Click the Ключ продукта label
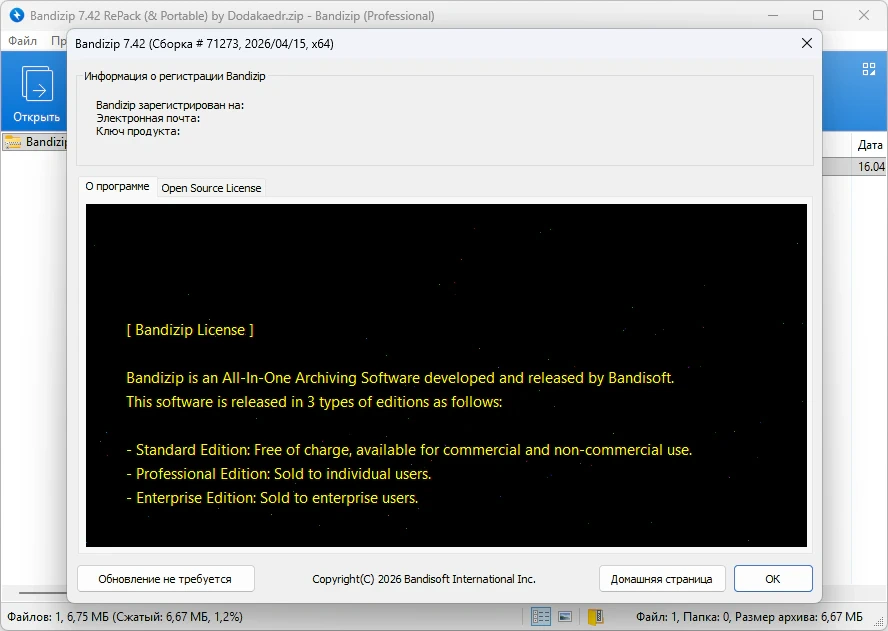The width and height of the screenshot is (888, 631). (138, 131)
